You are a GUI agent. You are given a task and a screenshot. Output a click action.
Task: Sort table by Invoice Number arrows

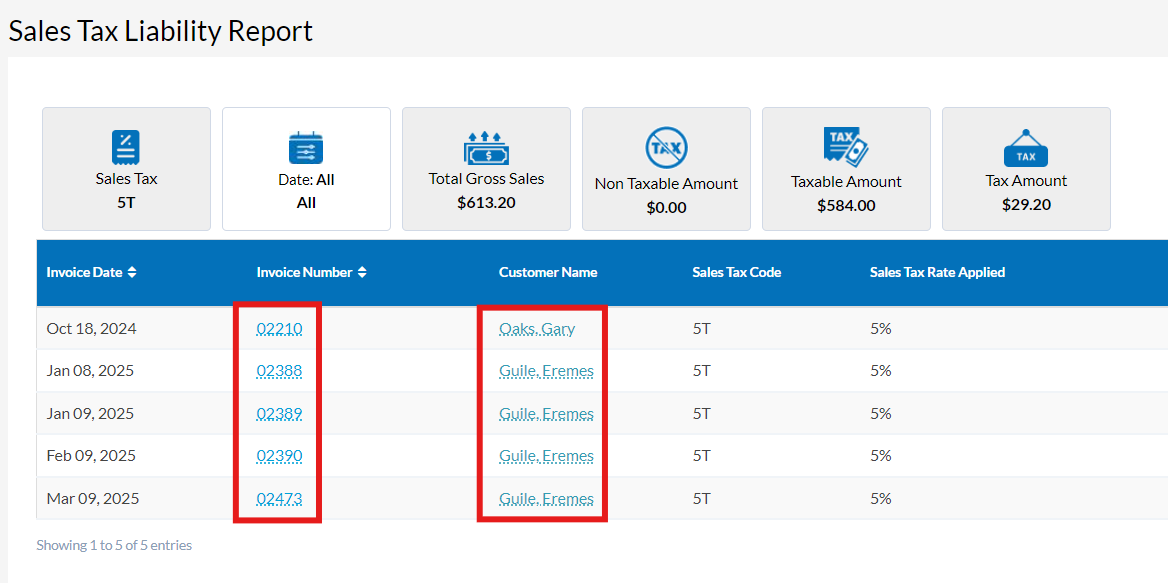click(x=362, y=272)
